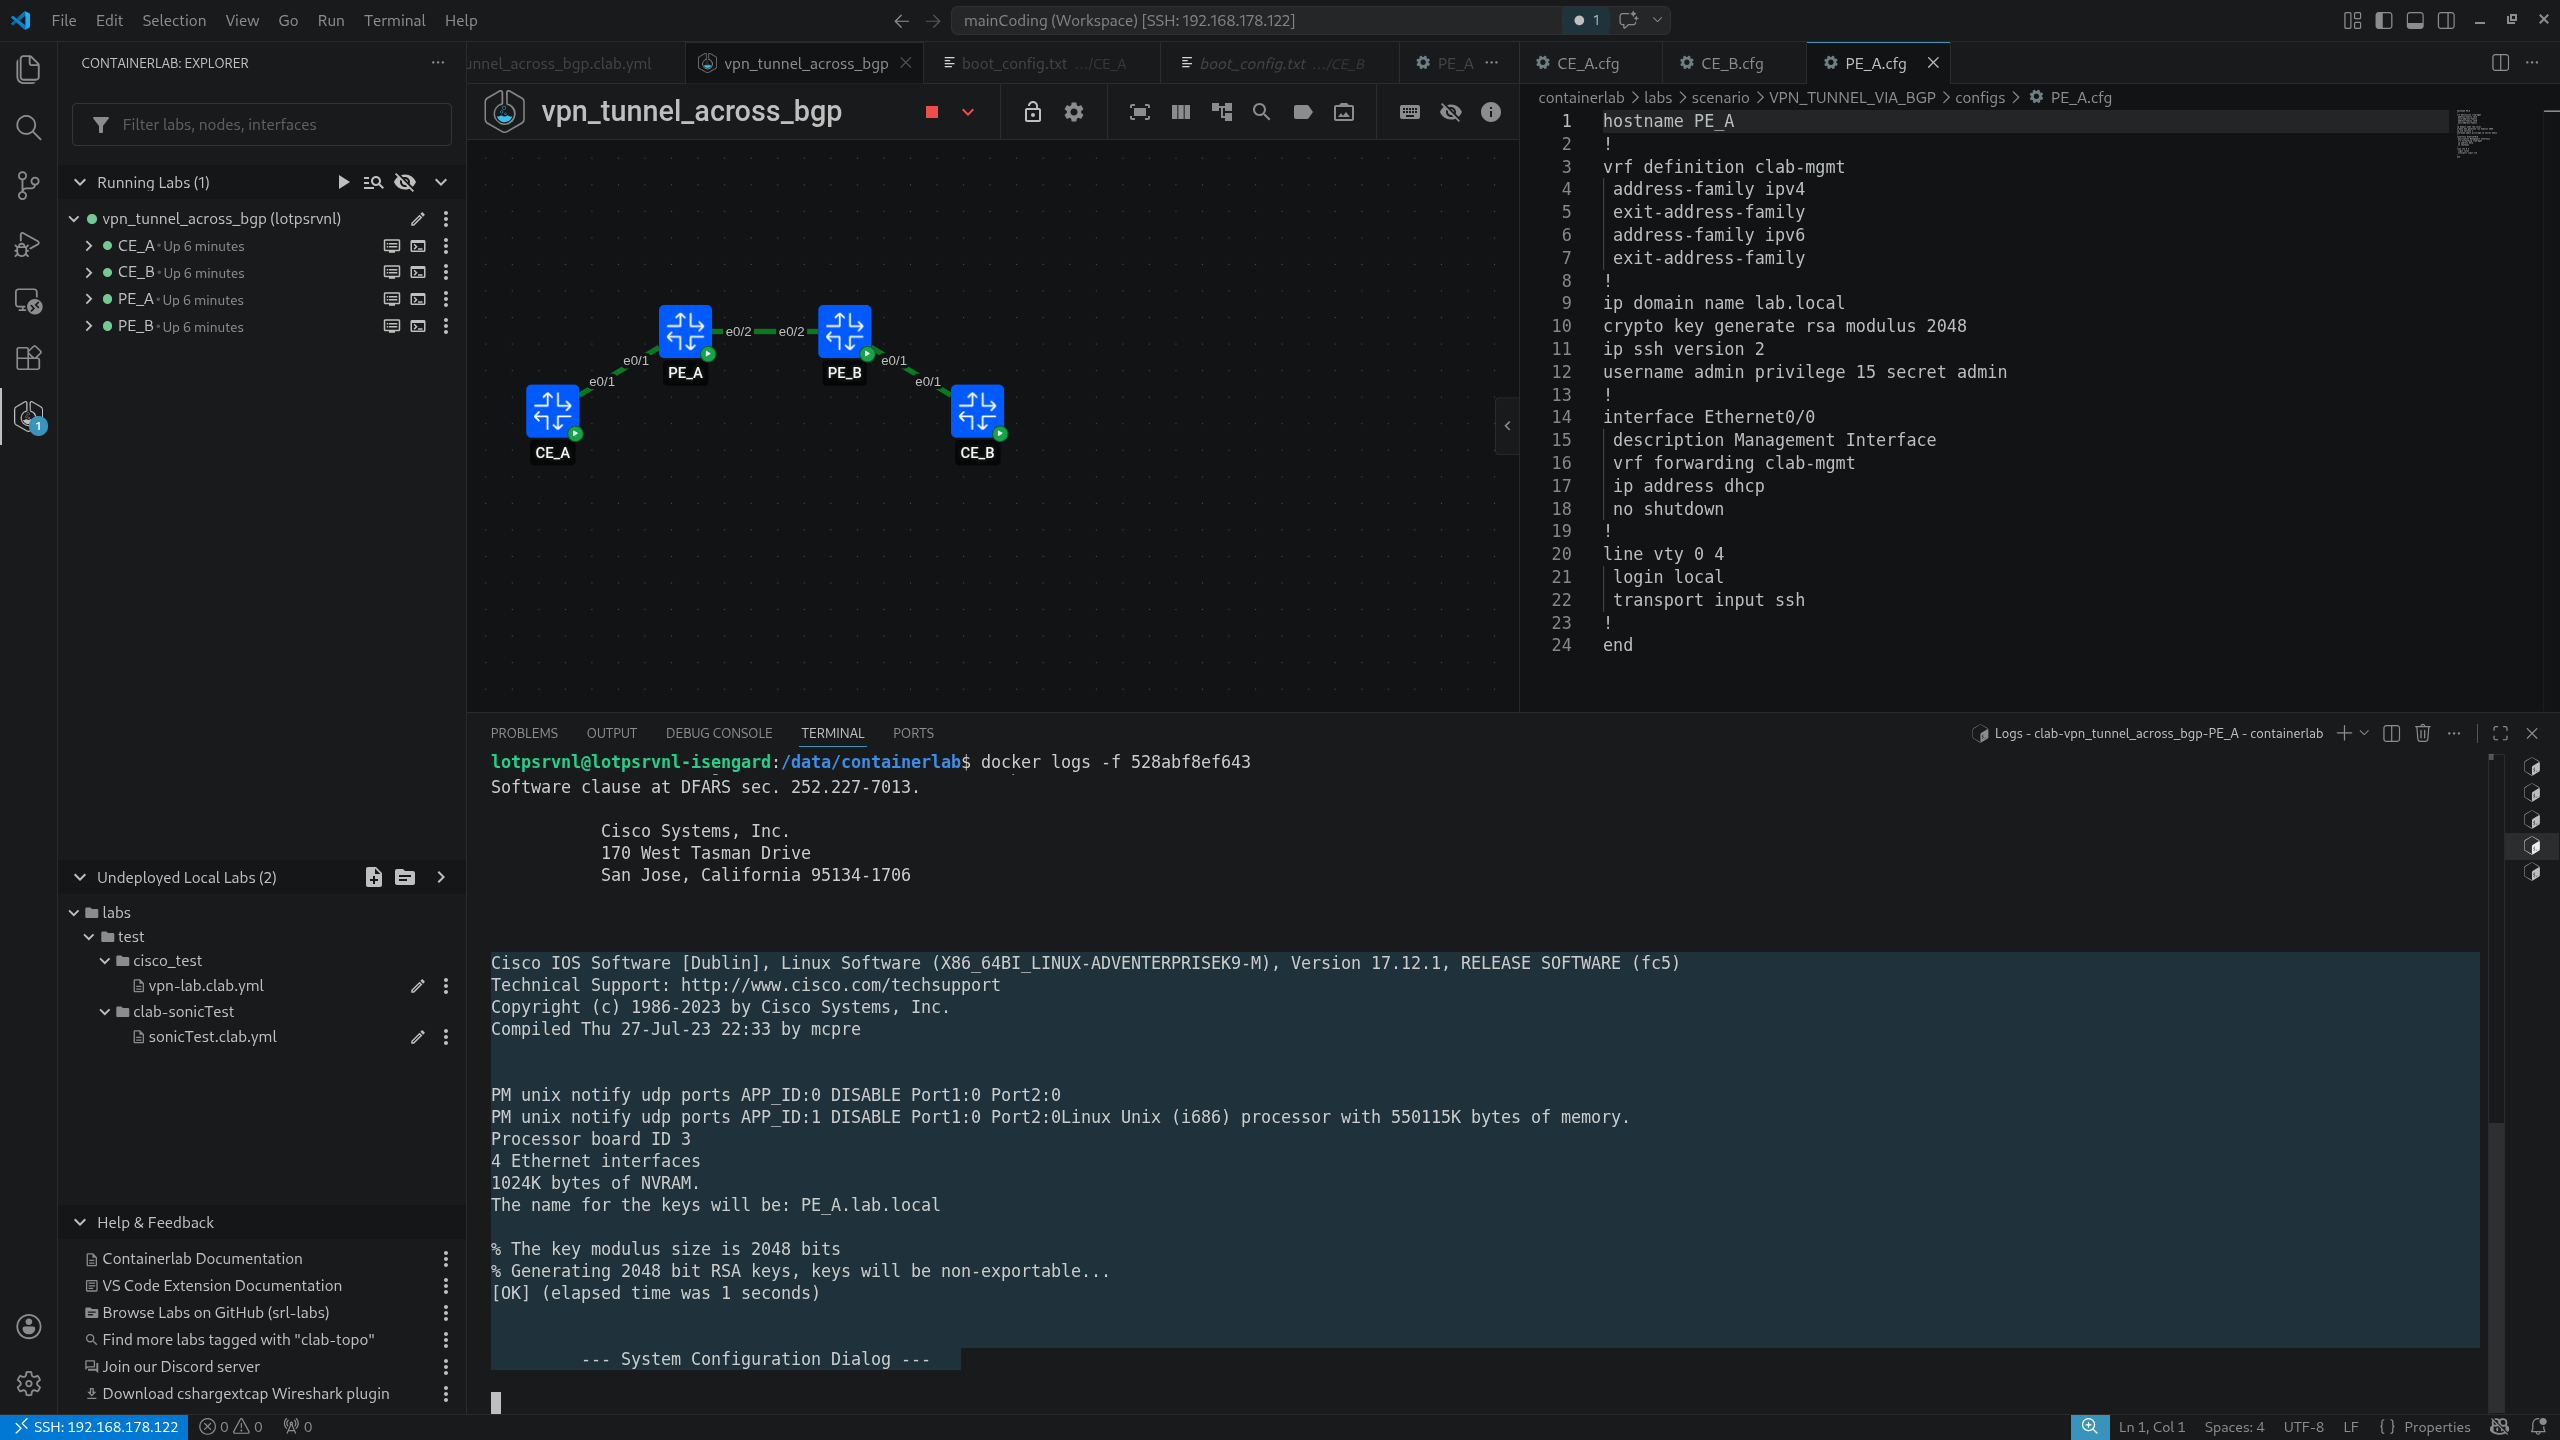The width and height of the screenshot is (2560, 1440).
Task: Expand the CE_A node tree item
Action: [89, 245]
